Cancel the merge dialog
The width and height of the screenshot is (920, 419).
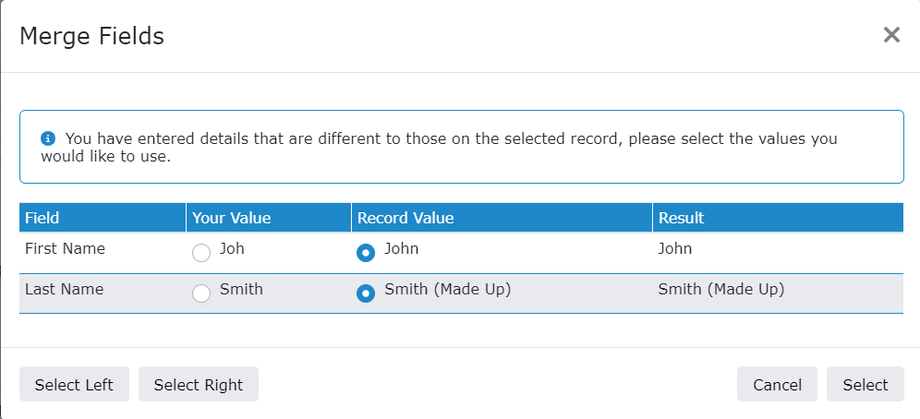click(x=777, y=384)
